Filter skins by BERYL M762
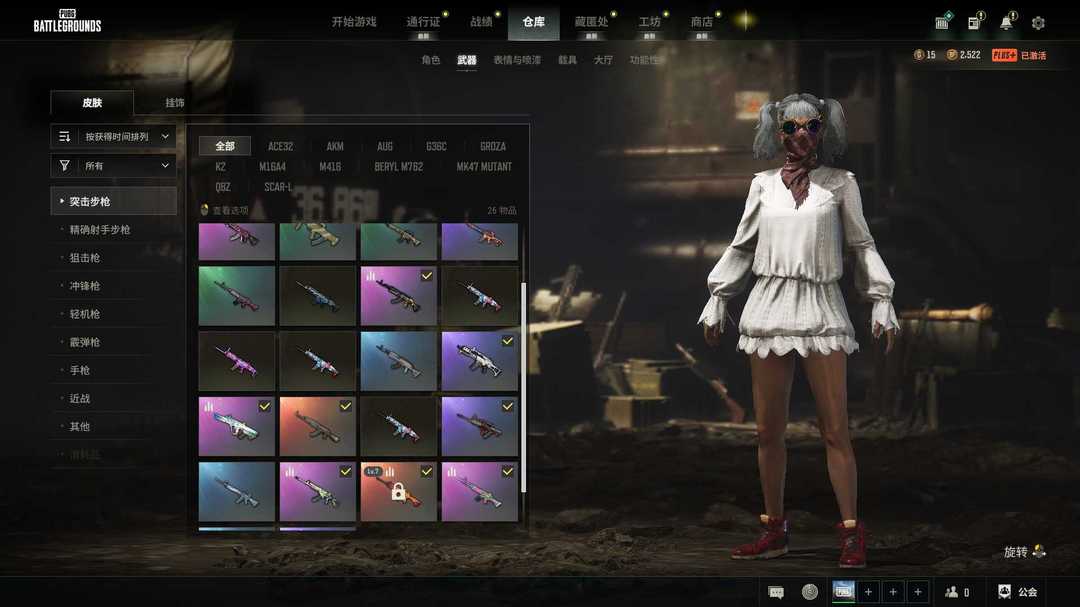The image size is (1080, 607). [x=399, y=167]
